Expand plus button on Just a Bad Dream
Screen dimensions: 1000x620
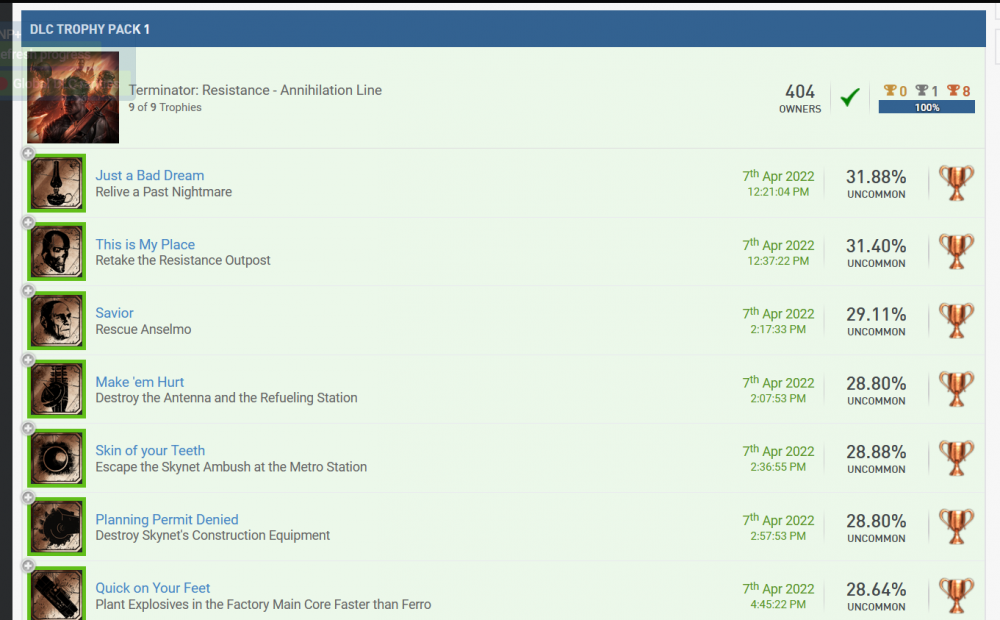click(x=28, y=154)
